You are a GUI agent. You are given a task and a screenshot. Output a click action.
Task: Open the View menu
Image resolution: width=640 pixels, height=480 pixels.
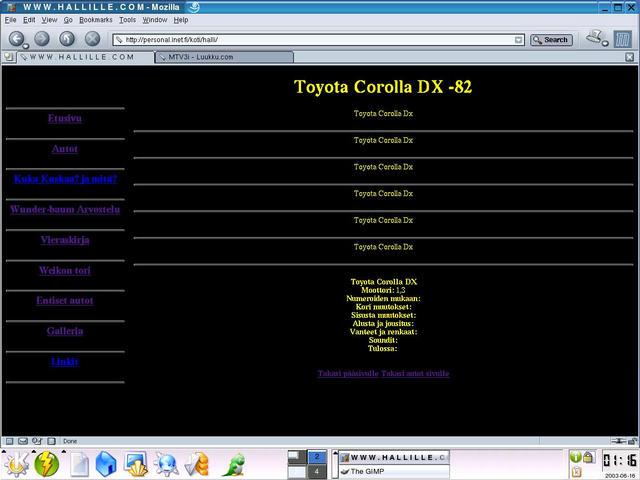(x=49, y=20)
